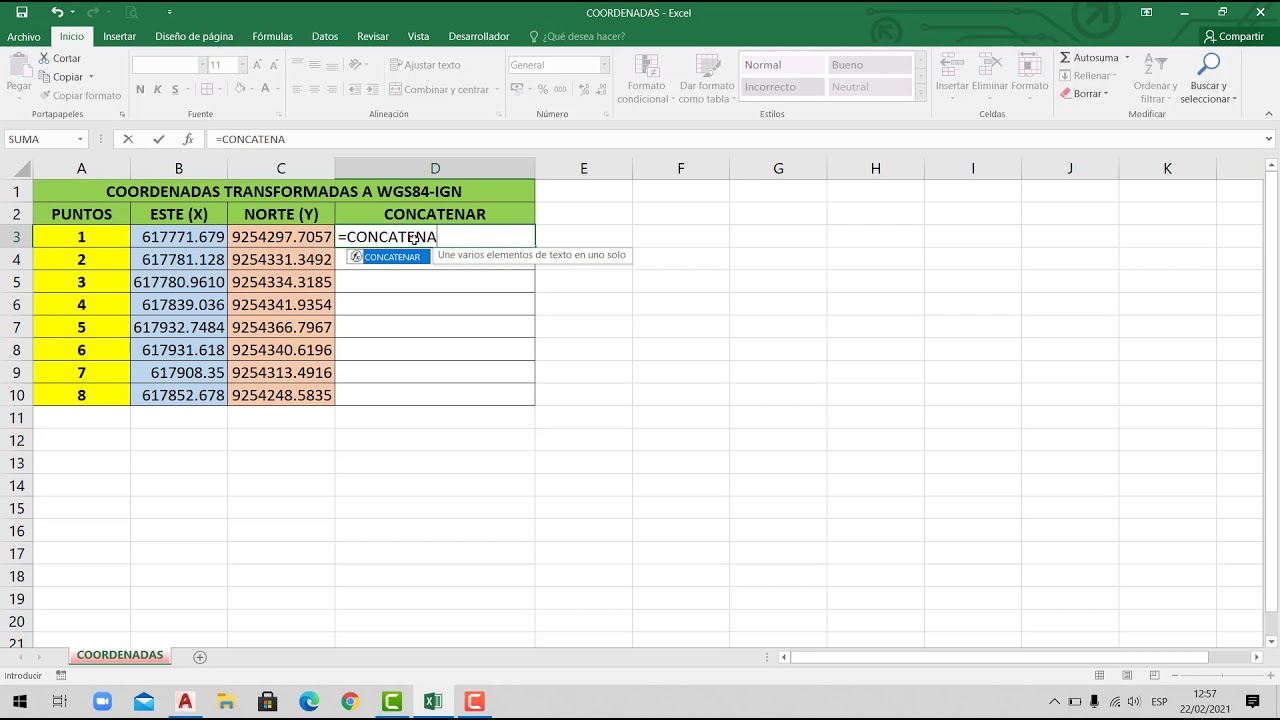This screenshot has width=1280, height=720.
Task: Click the fill color paint bucket
Action: tap(240, 89)
